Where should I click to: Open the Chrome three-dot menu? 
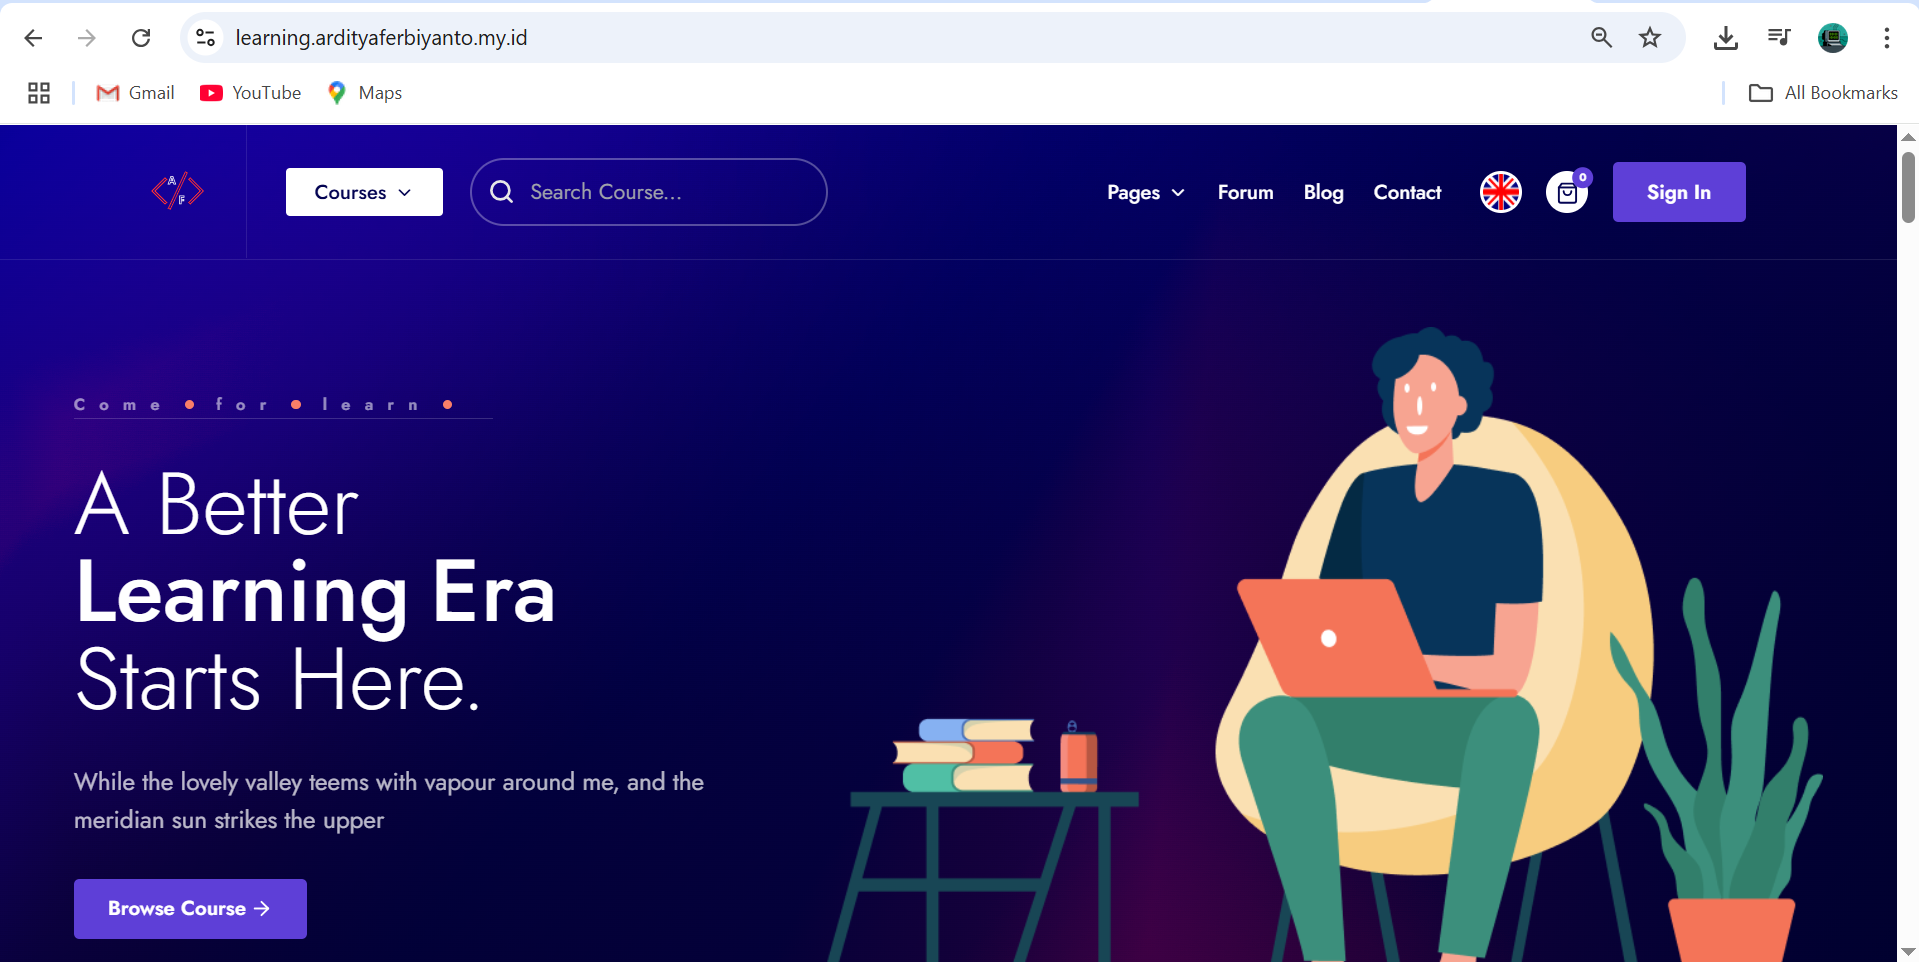pyautogui.click(x=1887, y=38)
